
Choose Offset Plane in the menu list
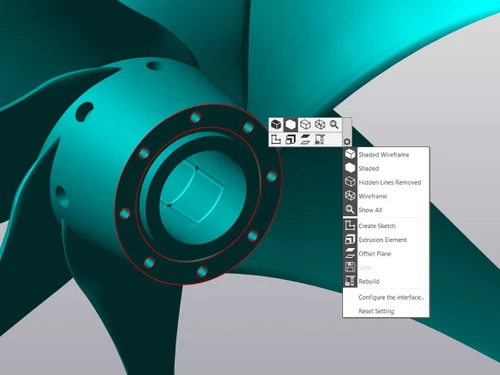pyautogui.click(x=386, y=254)
